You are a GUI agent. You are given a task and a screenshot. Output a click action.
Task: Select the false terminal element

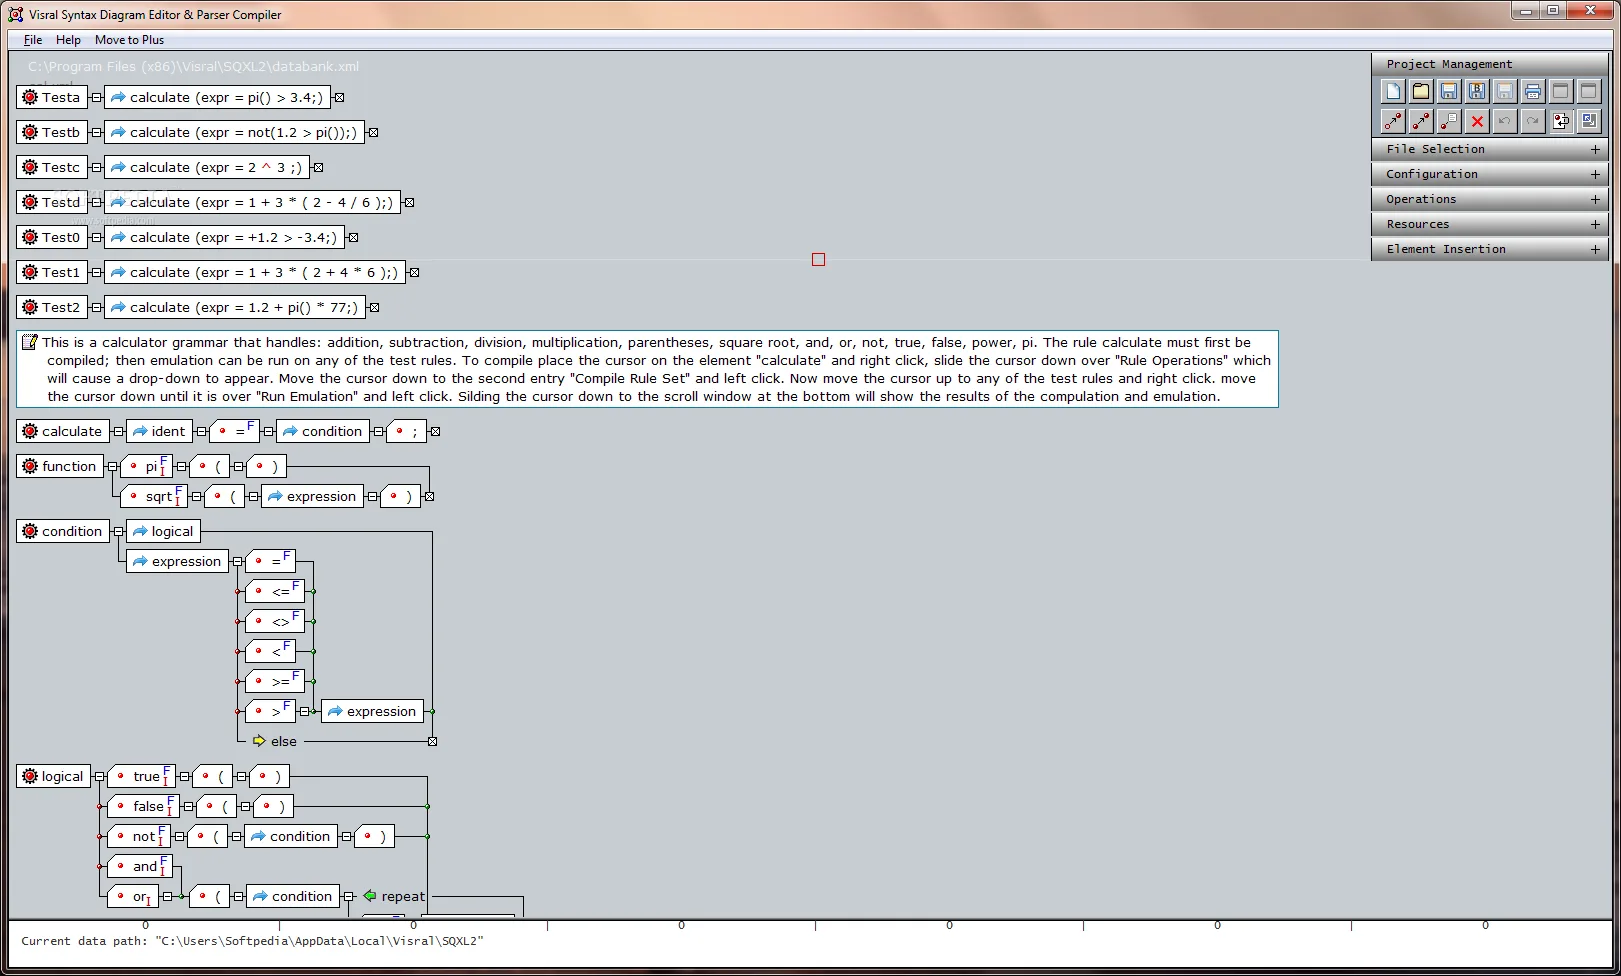coord(143,806)
